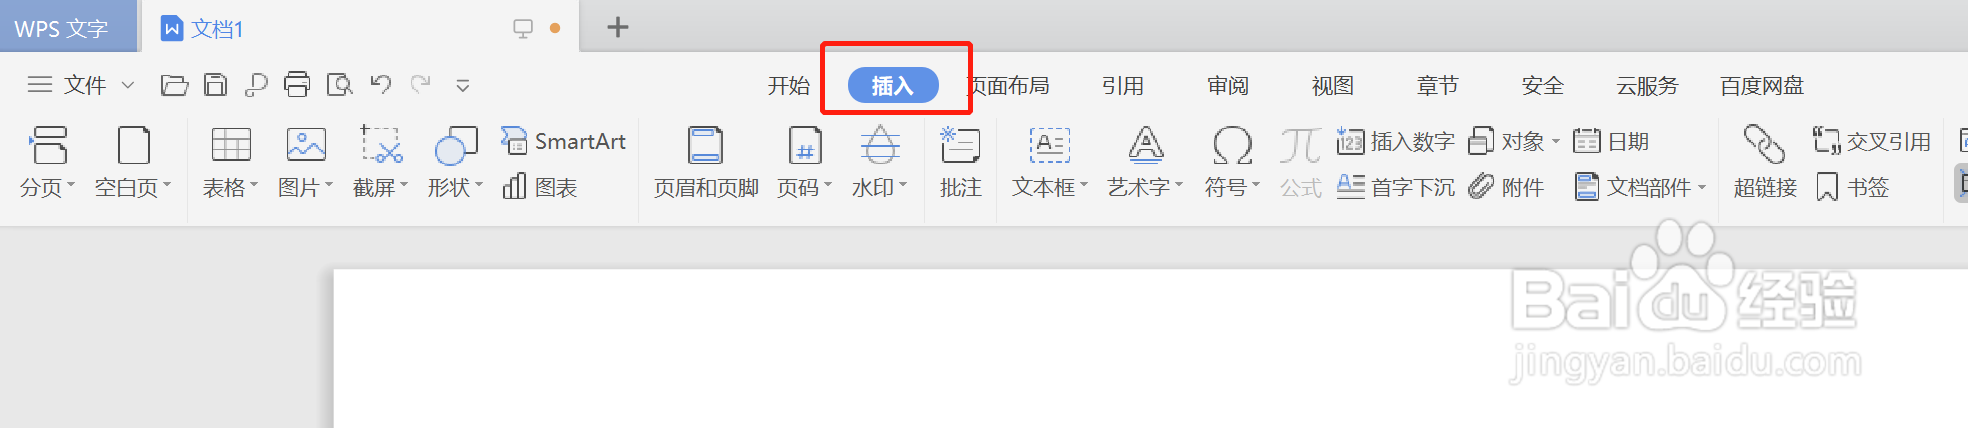Insert a hyperlink (超链接)
The width and height of the screenshot is (1968, 428).
1765,162
